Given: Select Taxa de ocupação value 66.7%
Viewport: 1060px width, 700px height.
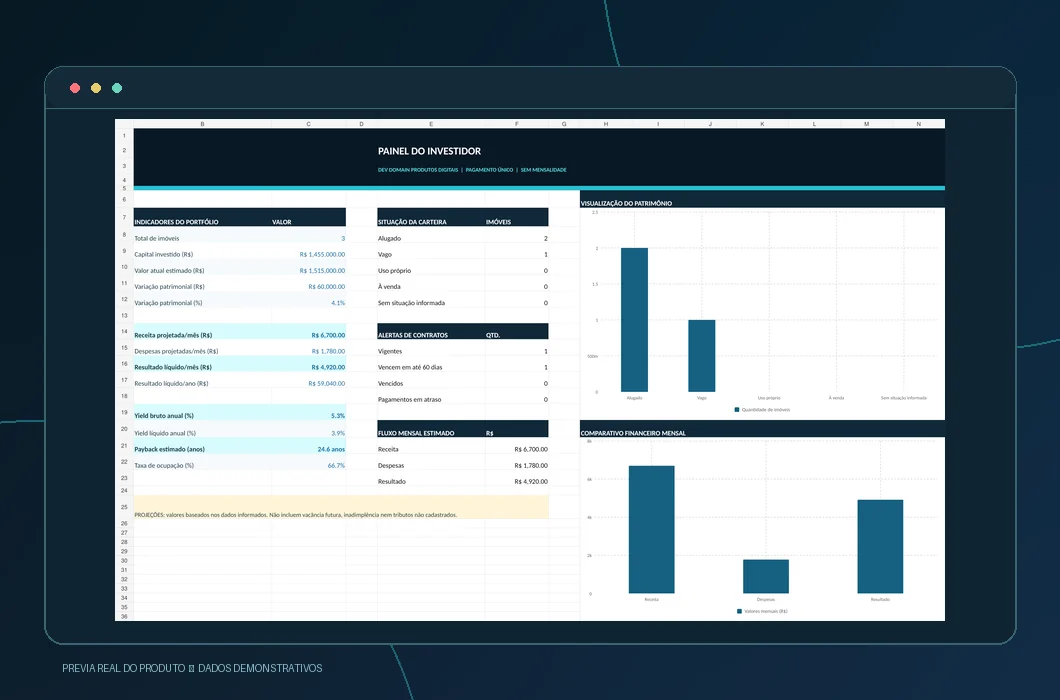Looking at the screenshot, I should tap(336, 465).
